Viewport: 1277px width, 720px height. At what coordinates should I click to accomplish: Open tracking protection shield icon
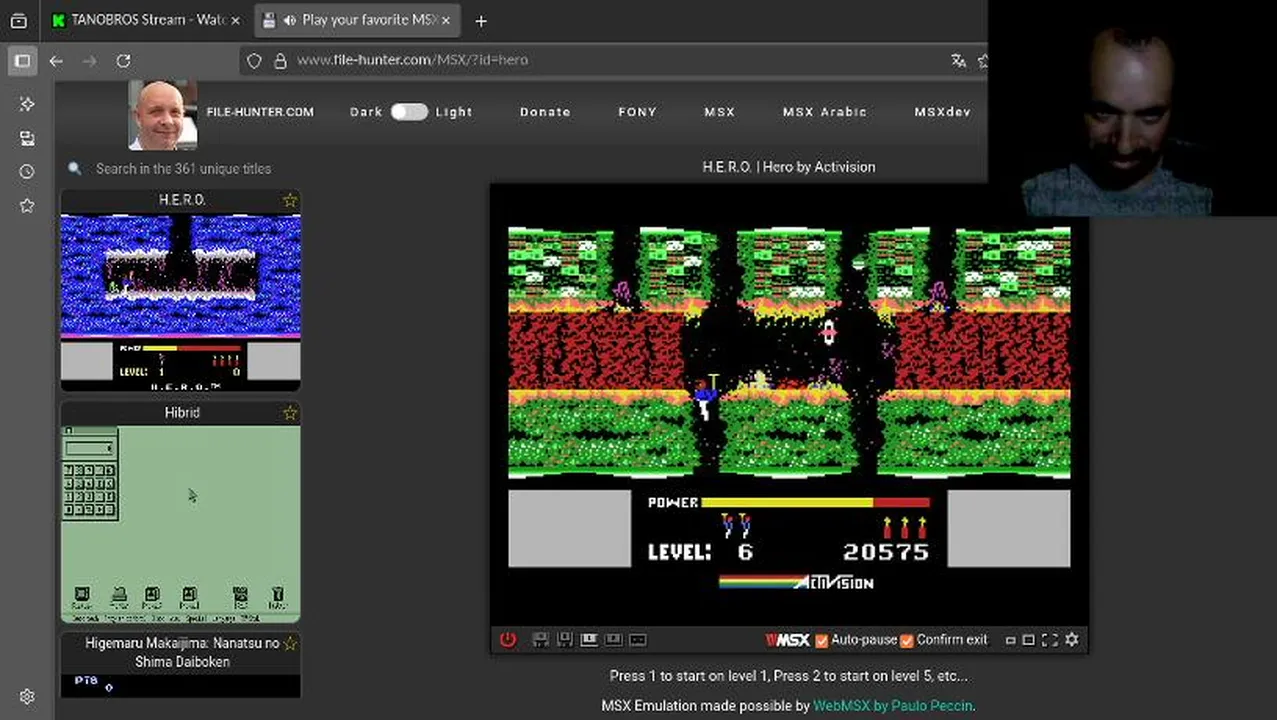coord(254,61)
